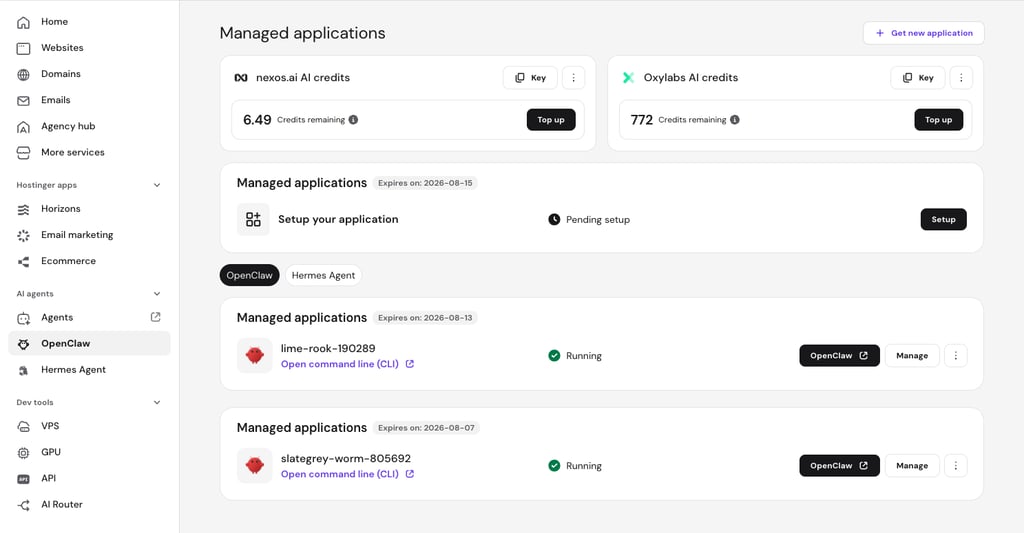The height and width of the screenshot is (533, 1024).
Task: Click the 'Setup your application' text
Action: coord(338,219)
